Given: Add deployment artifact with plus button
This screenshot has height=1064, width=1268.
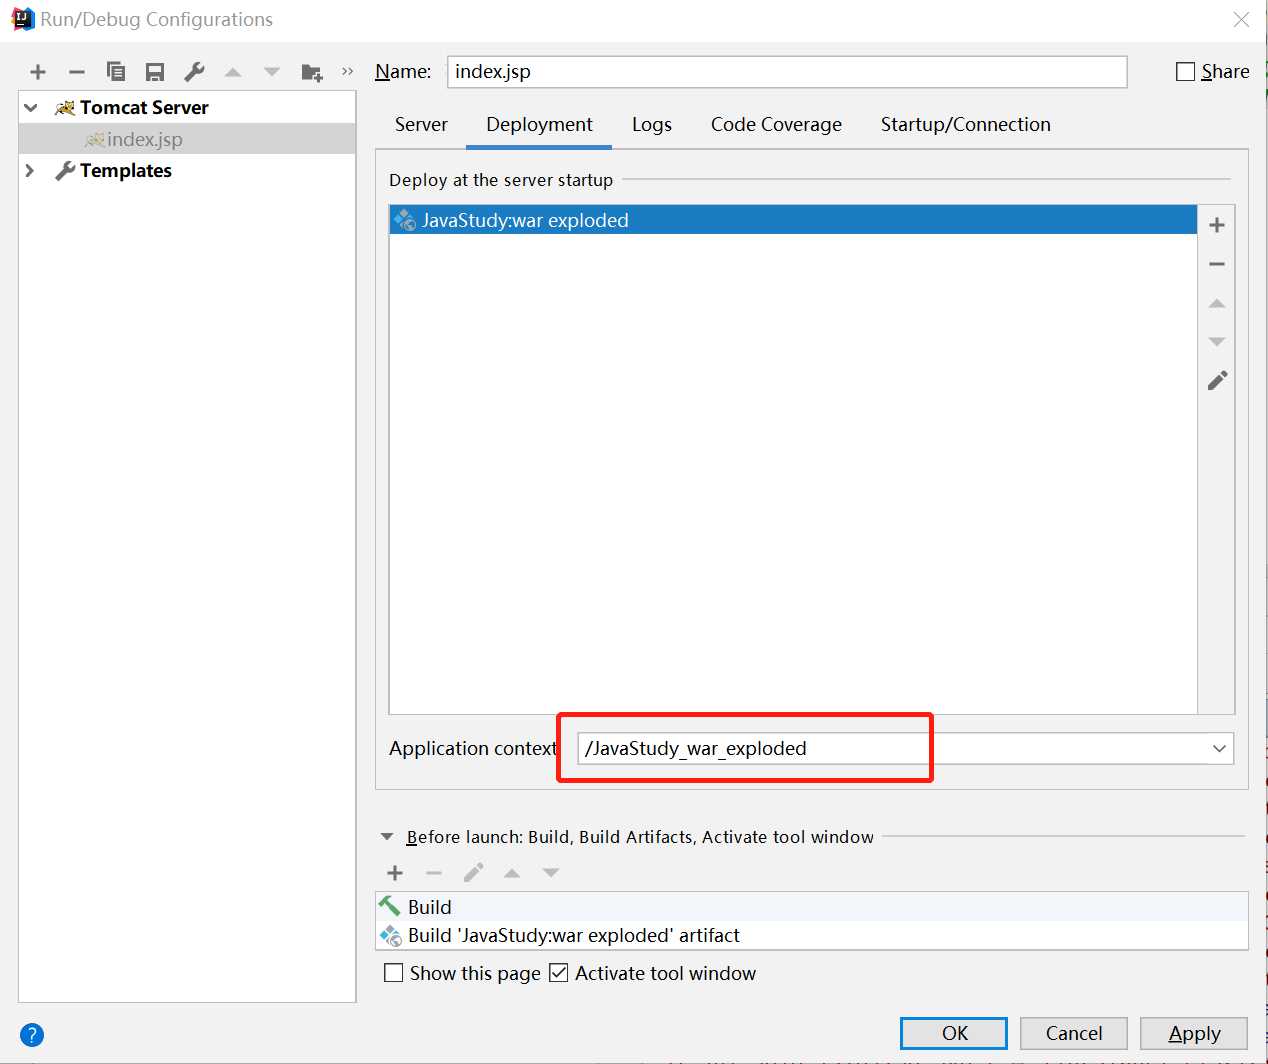Looking at the screenshot, I should 1217,225.
